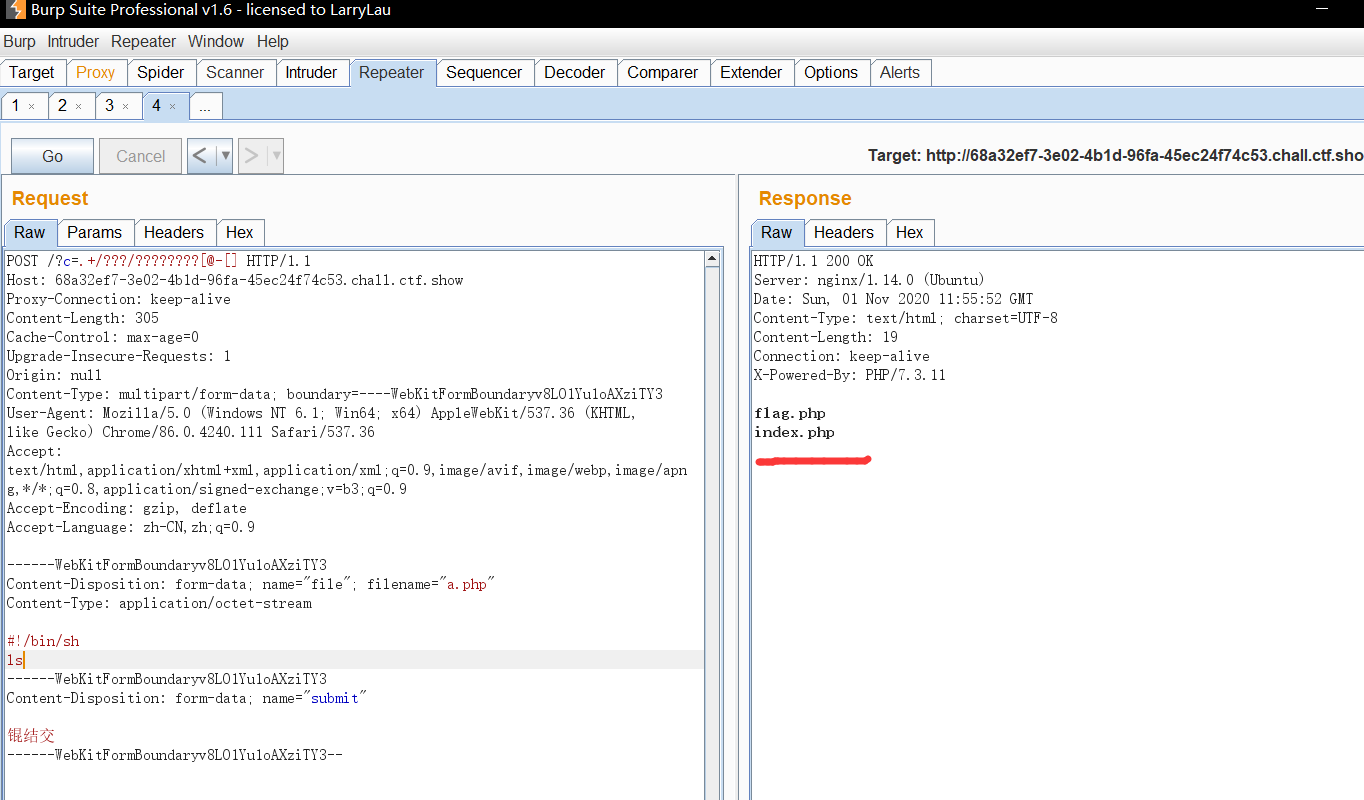Click the #!/bin/sh payload line
This screenshot has height=800, width=1364.
point(43,641)
